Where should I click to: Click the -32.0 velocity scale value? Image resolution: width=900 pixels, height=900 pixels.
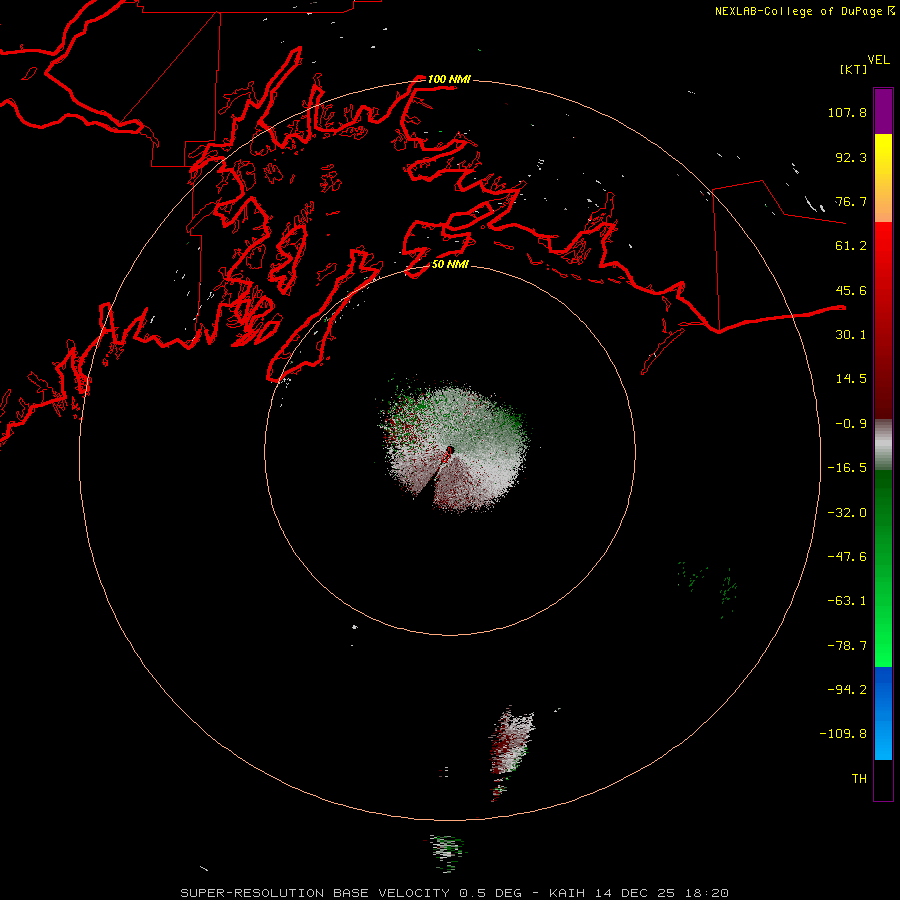coord(847,513)
